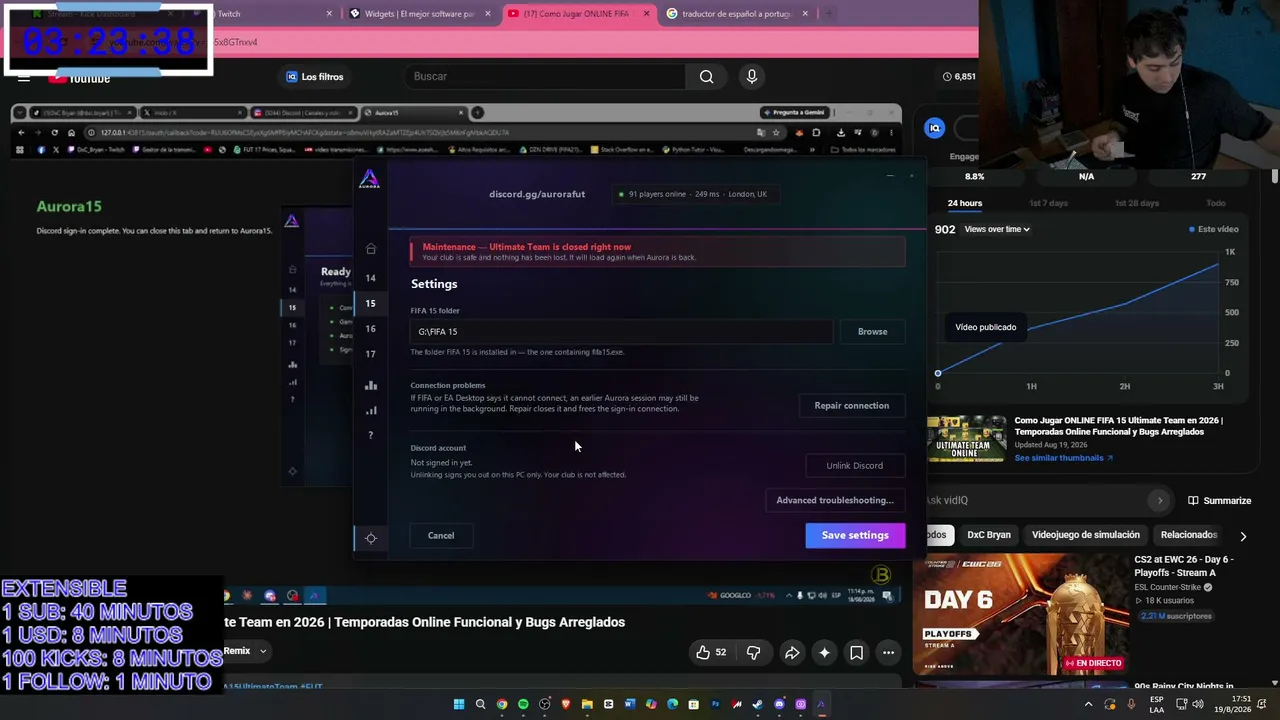Open more actions menu below the video
The image size is (1280, 720).
888,653
